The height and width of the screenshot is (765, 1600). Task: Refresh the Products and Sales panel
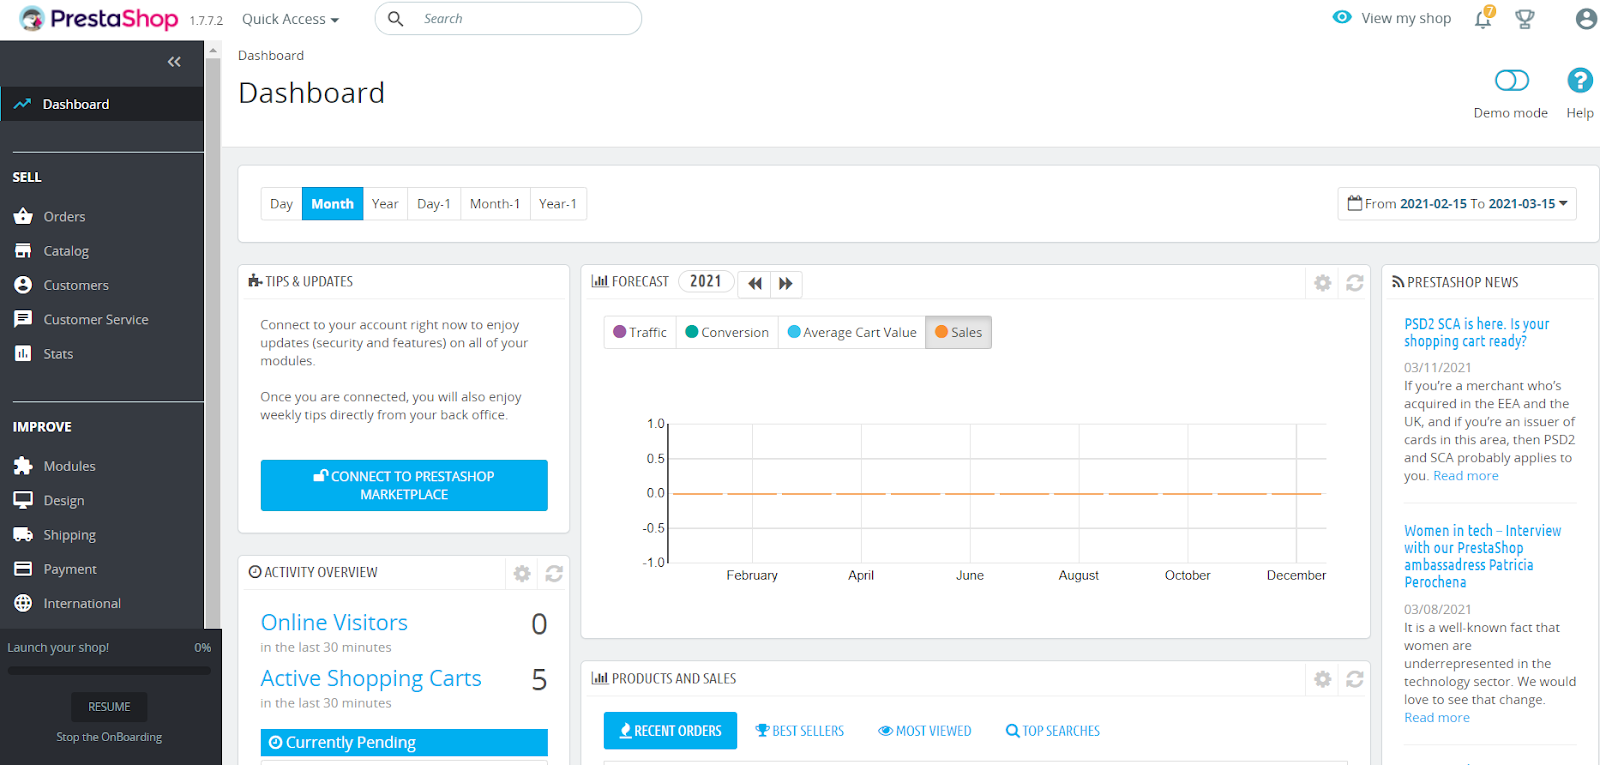click(x=1355, y=679)
